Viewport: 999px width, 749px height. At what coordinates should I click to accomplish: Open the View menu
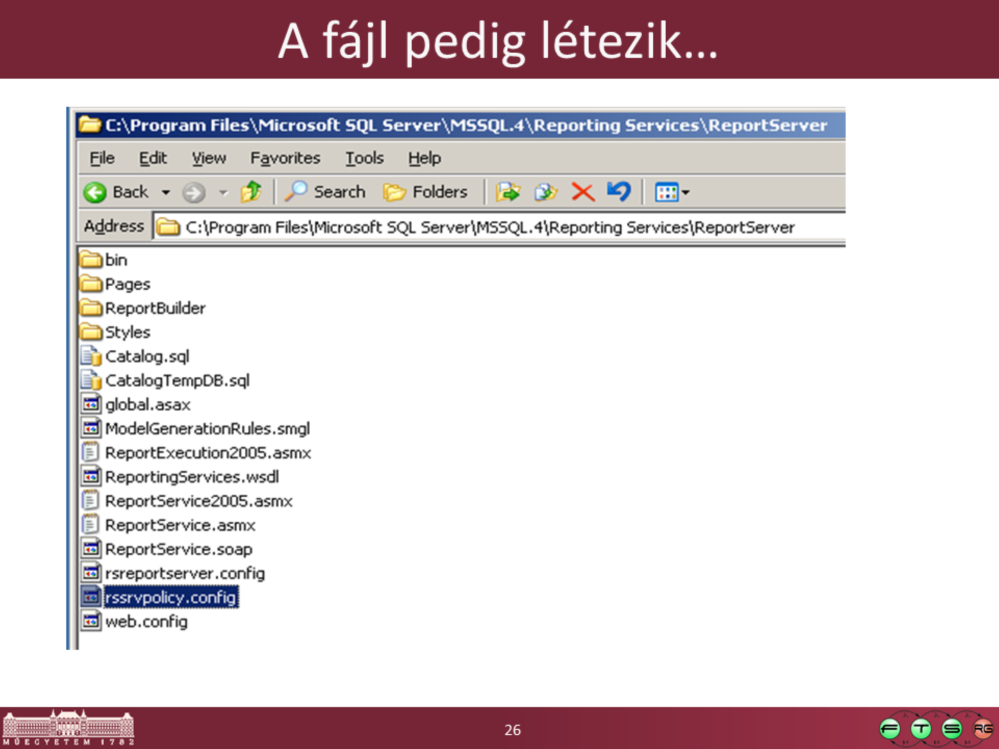pyautogui.click(x=209, y=158)
